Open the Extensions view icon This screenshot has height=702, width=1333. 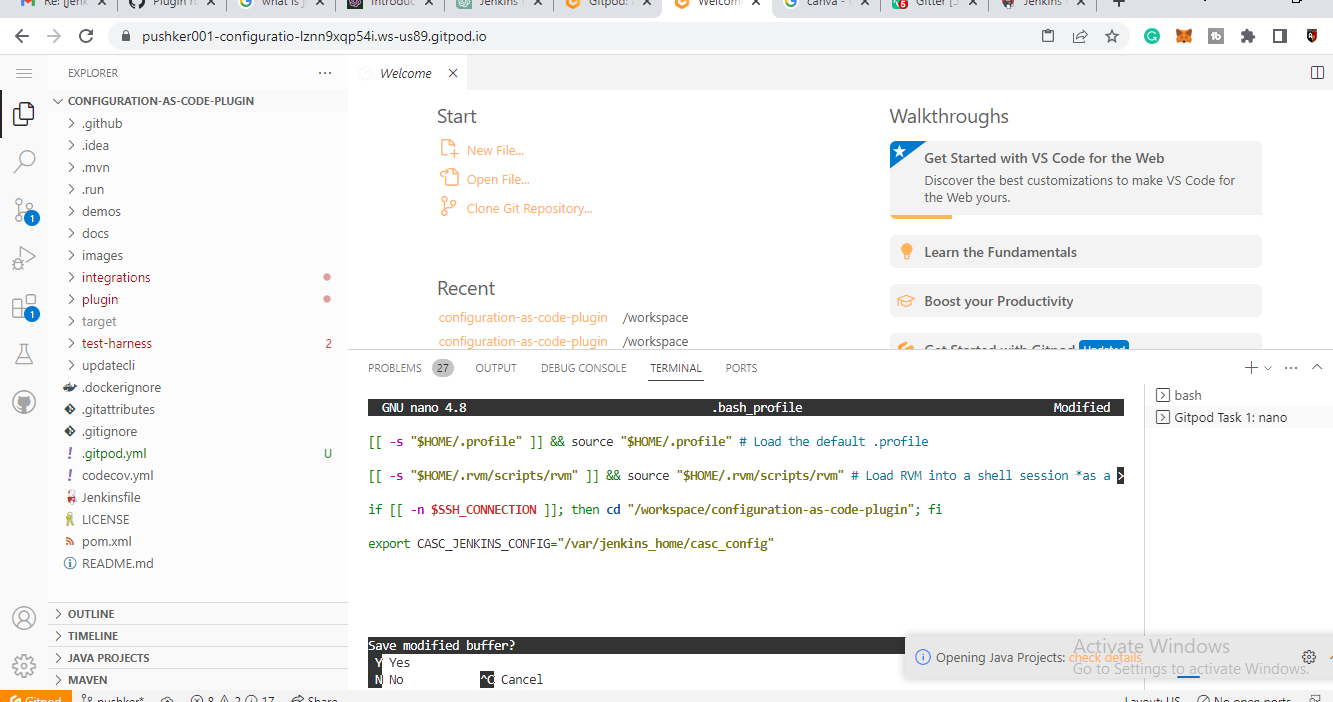tap(23, 305)
